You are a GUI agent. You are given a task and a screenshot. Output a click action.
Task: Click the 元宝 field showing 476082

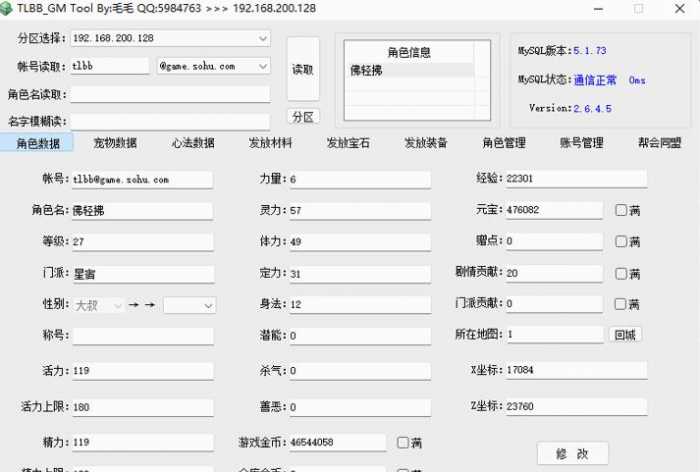click(x=554, y=210)
